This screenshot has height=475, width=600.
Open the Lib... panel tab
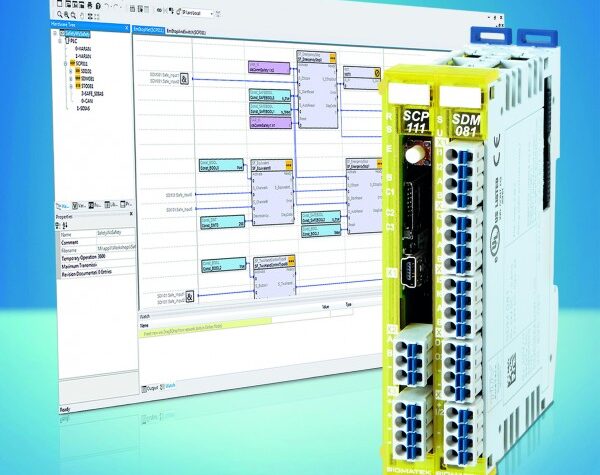pyautogui.click(x=111, y=205)
